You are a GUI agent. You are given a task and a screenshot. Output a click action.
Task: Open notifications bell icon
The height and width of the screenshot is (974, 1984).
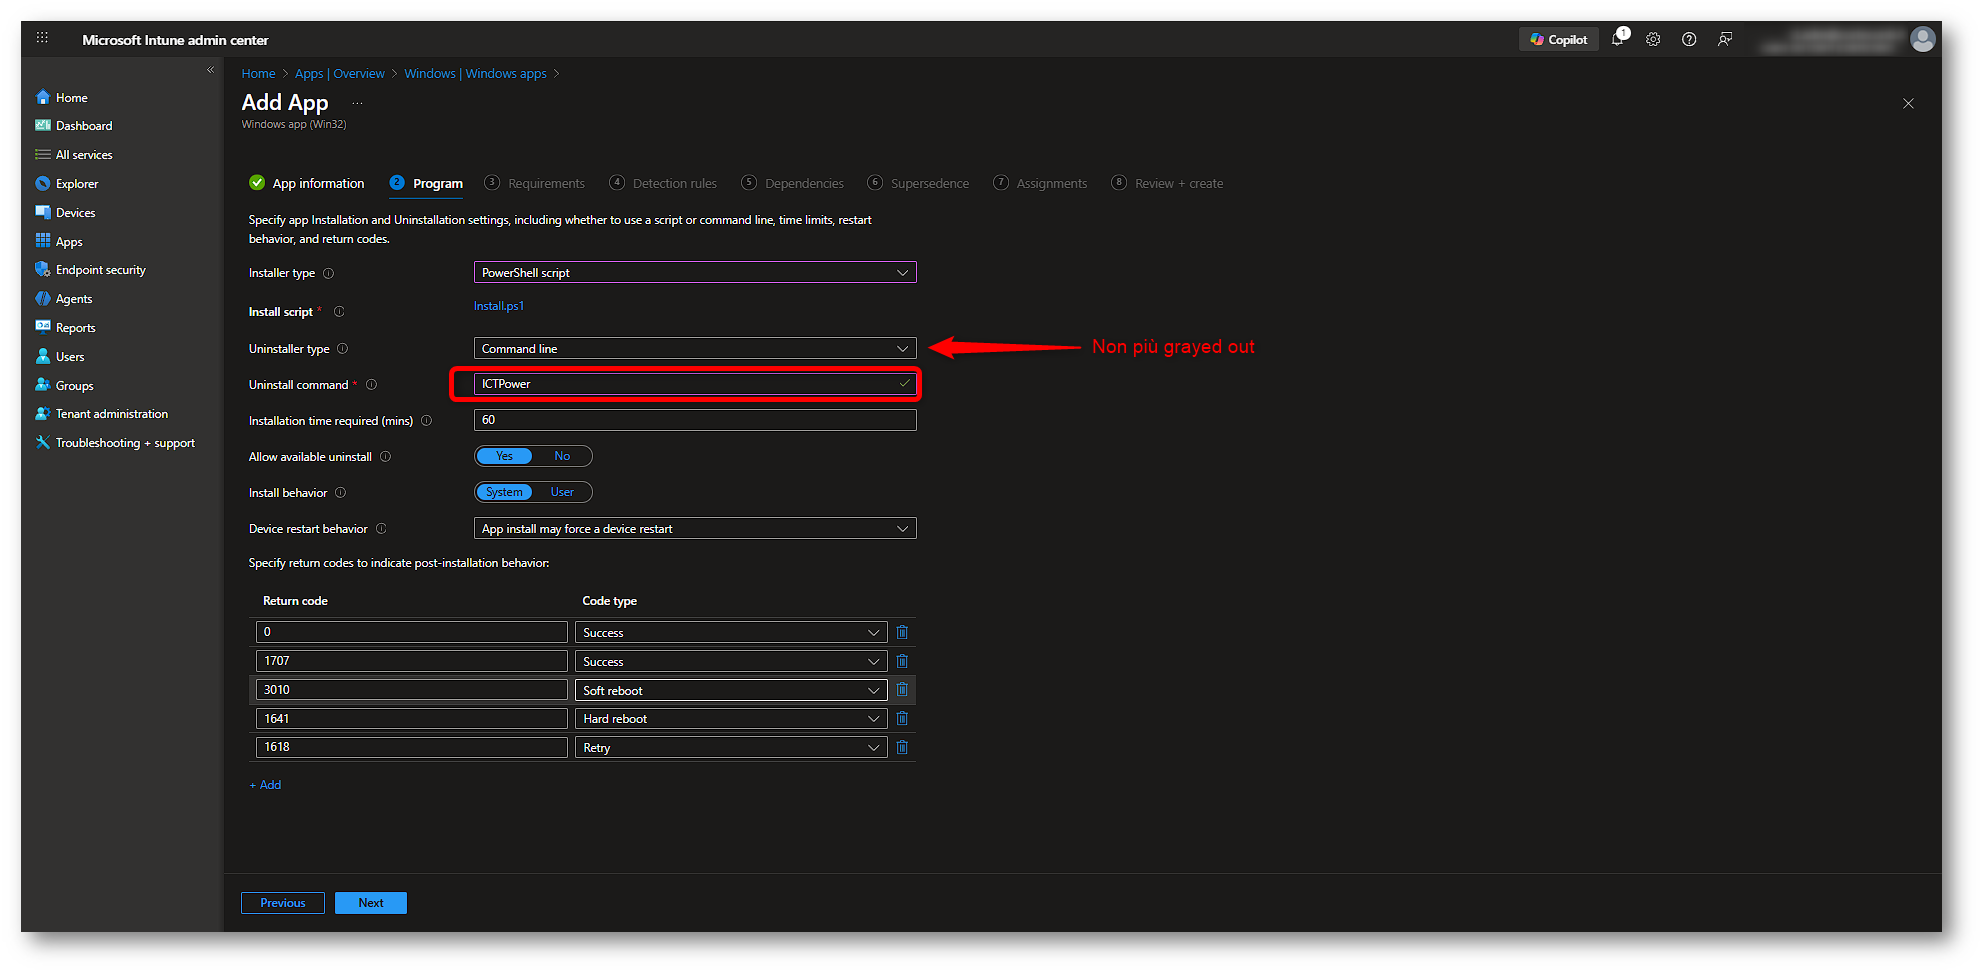tap(1617, 40)
